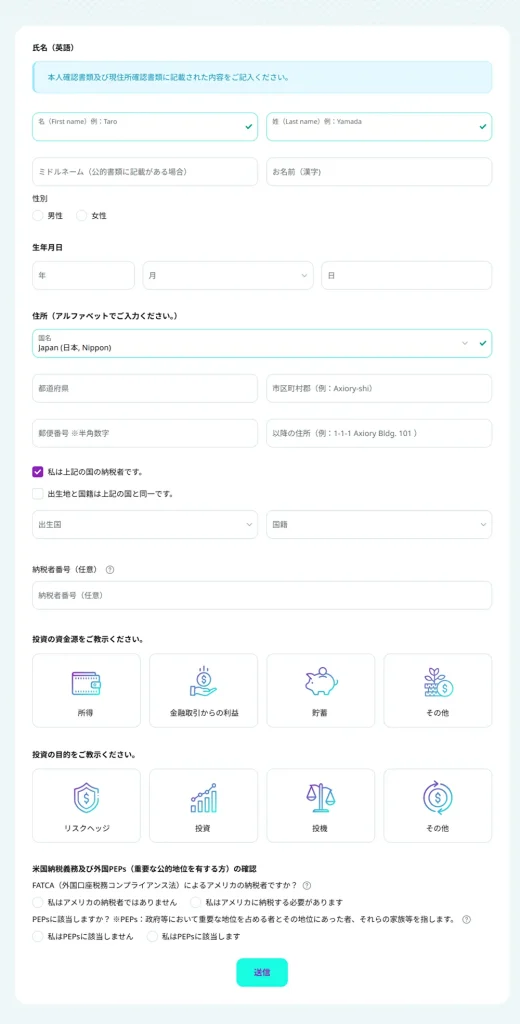This screenshot has width=520, height=1024.
Task: Select the 貯蓄 piggy bank icon
Action: (321, 690)
